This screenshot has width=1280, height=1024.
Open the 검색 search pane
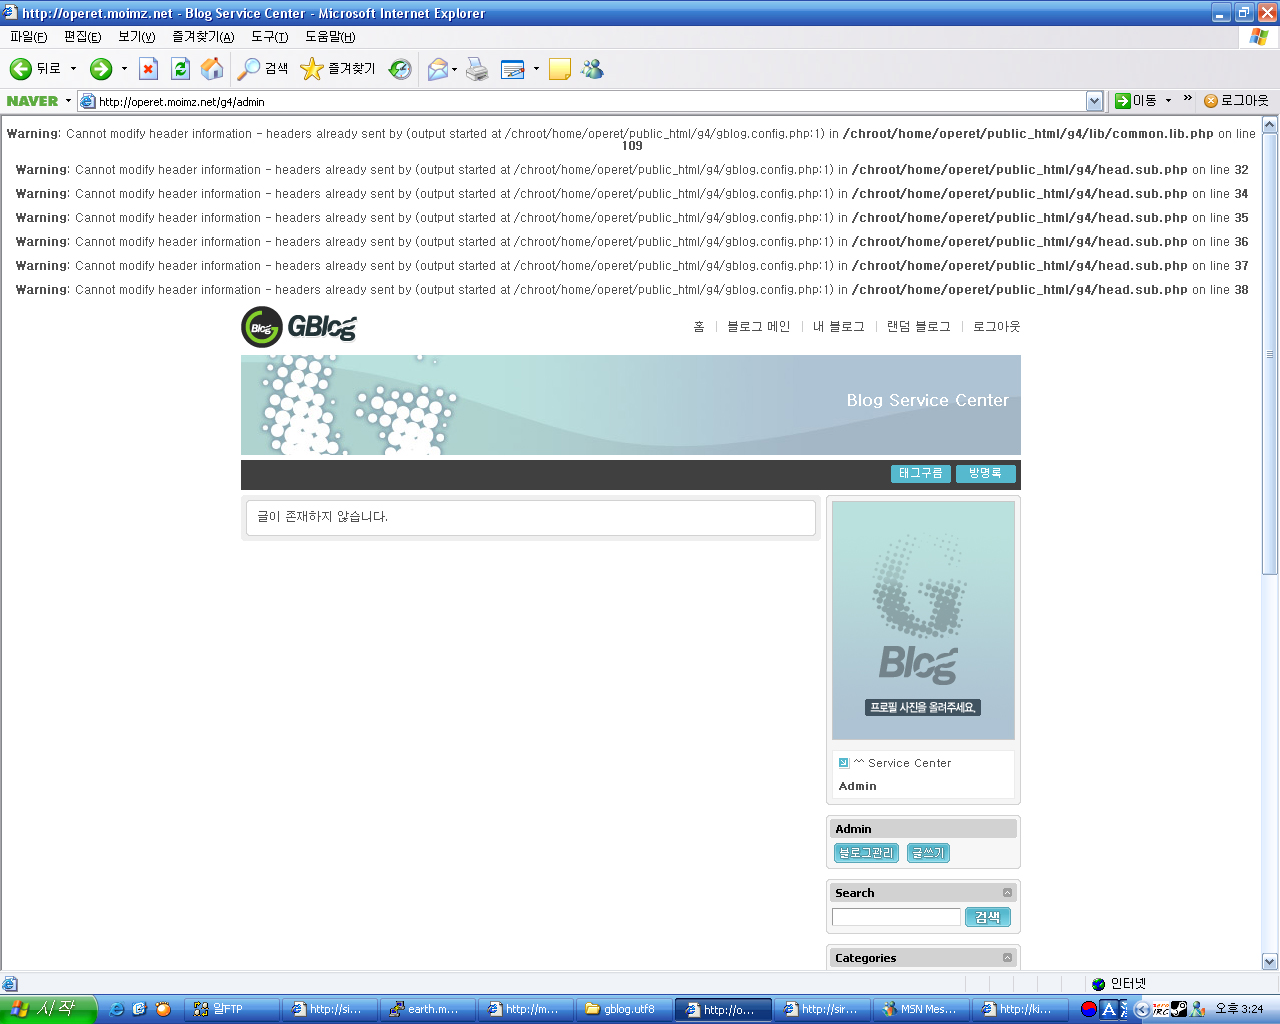coord(263,69)
